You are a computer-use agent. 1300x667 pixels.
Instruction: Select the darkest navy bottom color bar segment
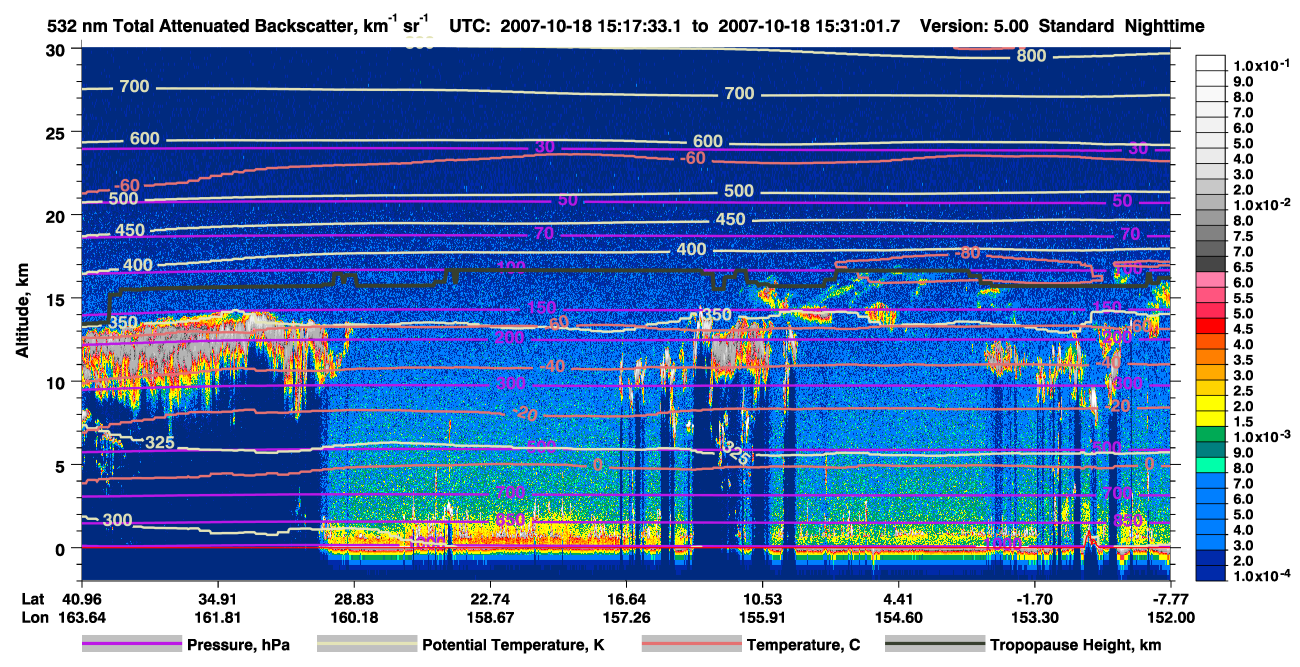pyautogui.click(x=1212, y=573)
